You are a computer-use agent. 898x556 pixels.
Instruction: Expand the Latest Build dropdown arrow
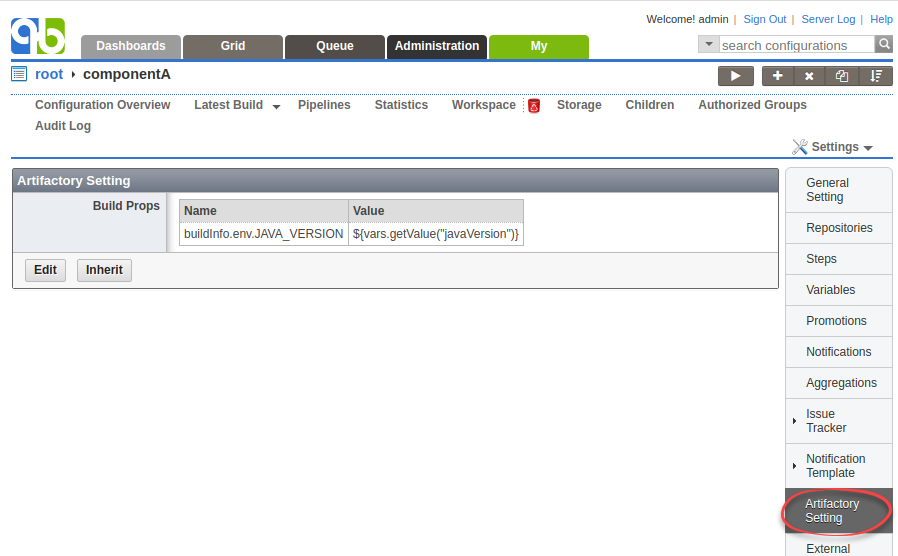click(276, 107)
